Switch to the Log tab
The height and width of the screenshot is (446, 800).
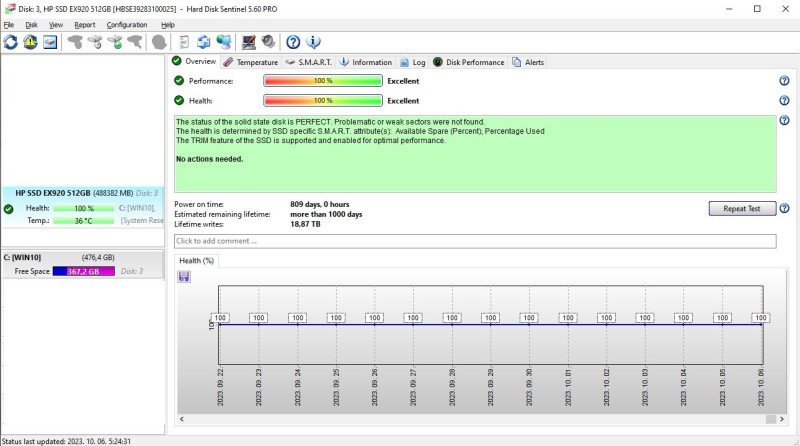(413, 62)
